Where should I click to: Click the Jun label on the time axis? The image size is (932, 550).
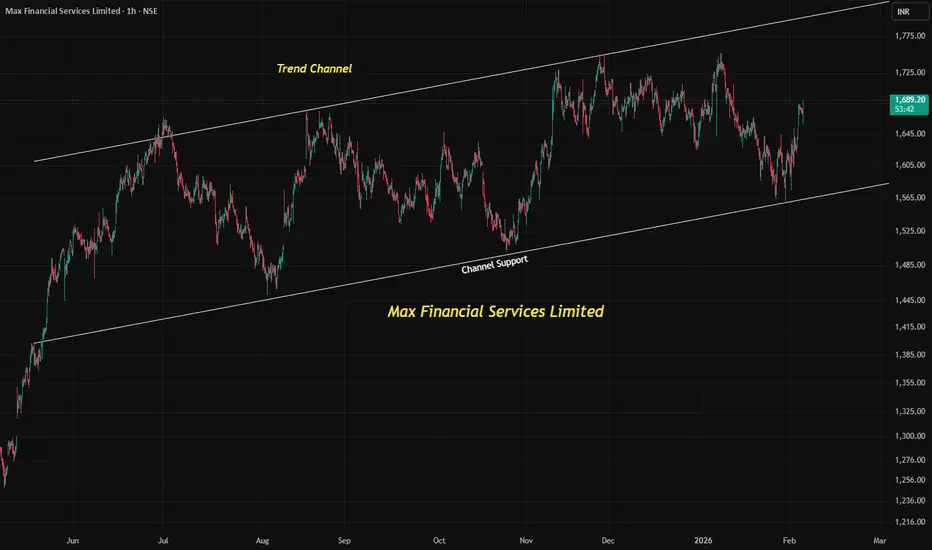[73, 541]
